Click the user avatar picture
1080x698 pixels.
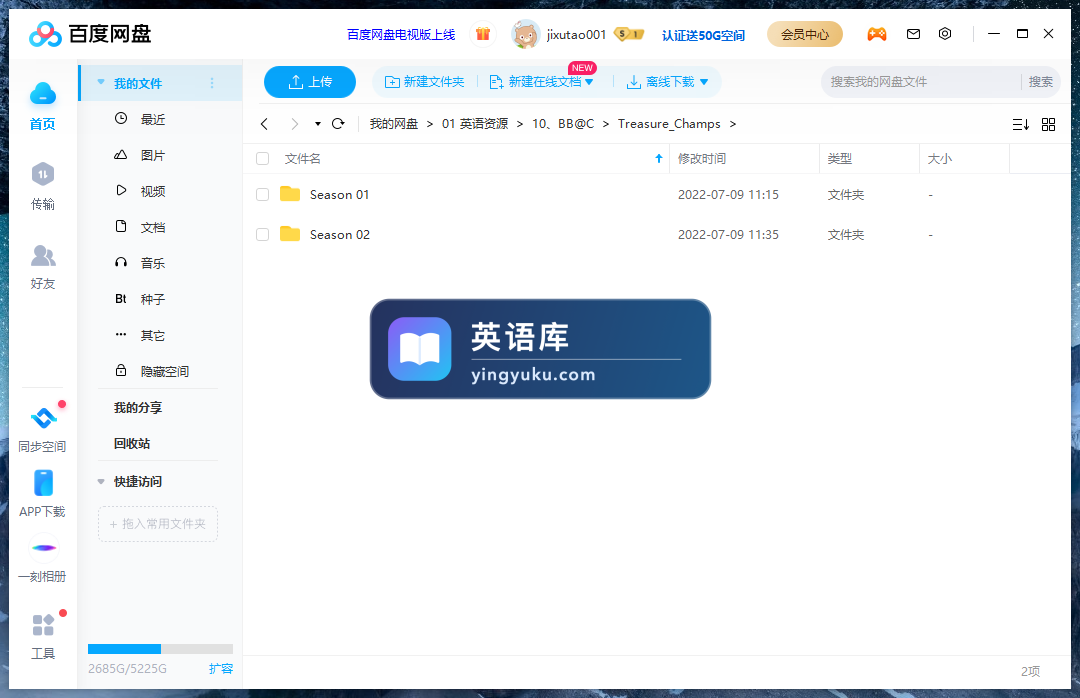point(526,34)
